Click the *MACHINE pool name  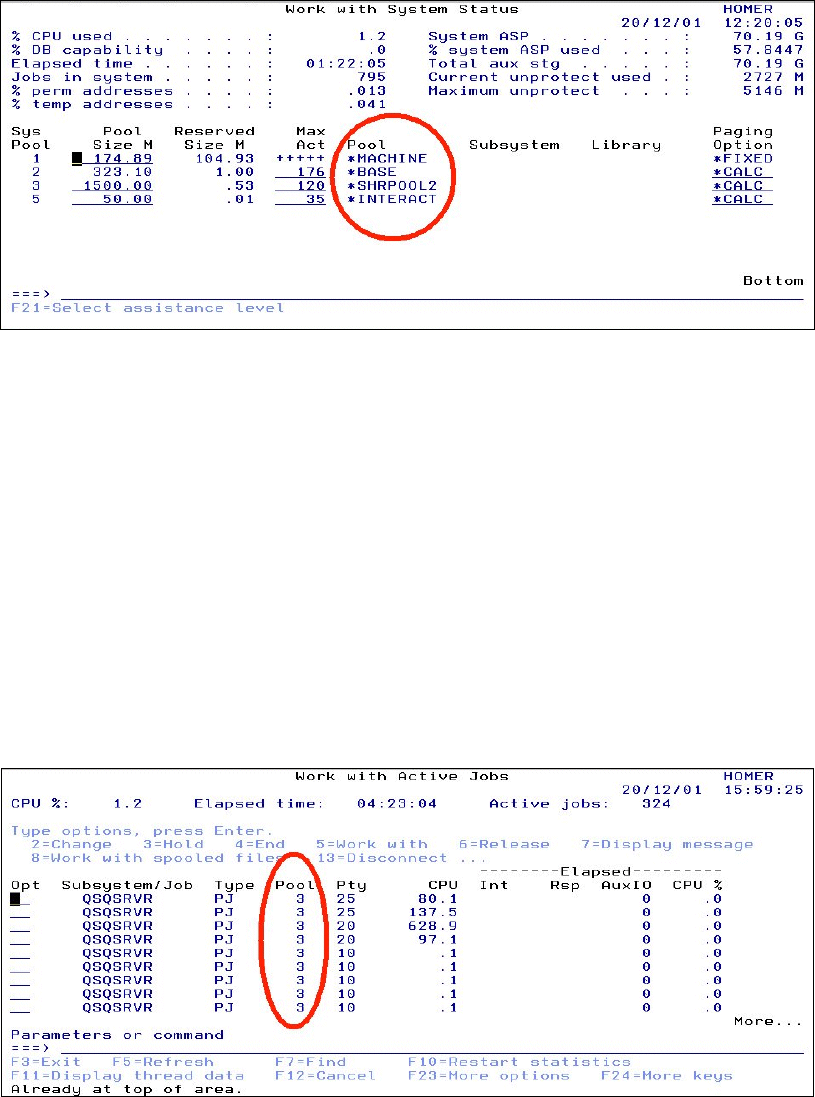point(387,159)
